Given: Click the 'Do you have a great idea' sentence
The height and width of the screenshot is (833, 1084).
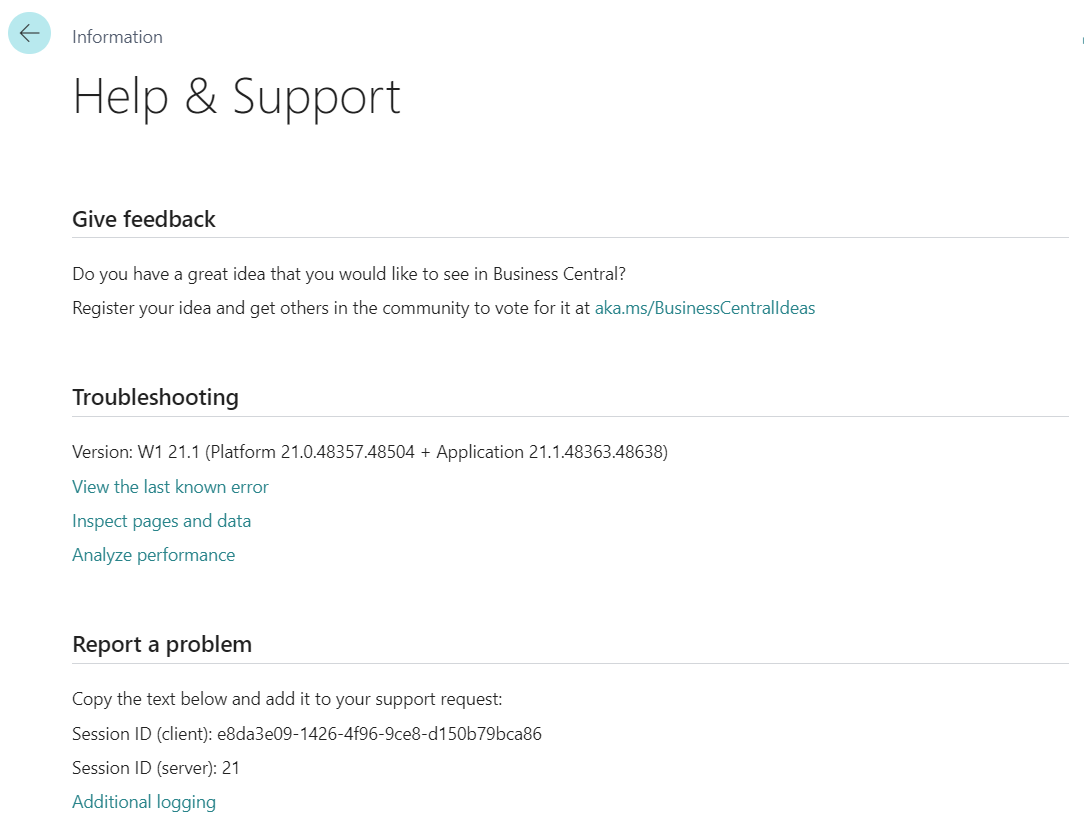Looking at the screenshot, I should pos(348,274).
